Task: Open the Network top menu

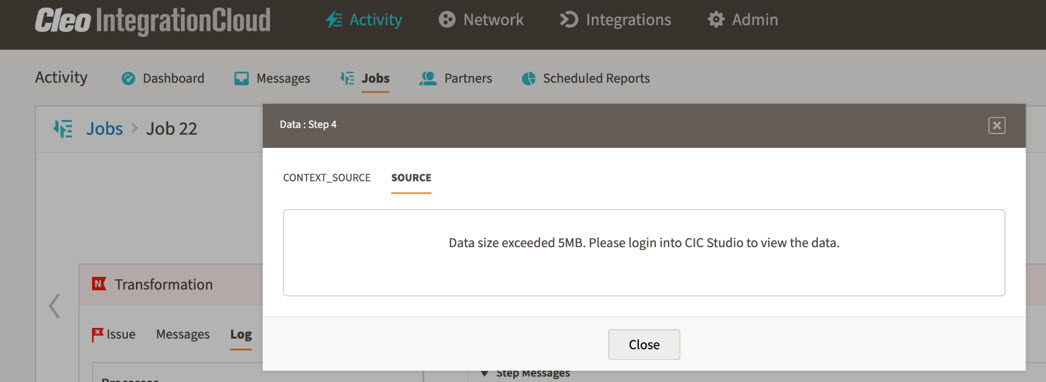Action: coord(481,20)
